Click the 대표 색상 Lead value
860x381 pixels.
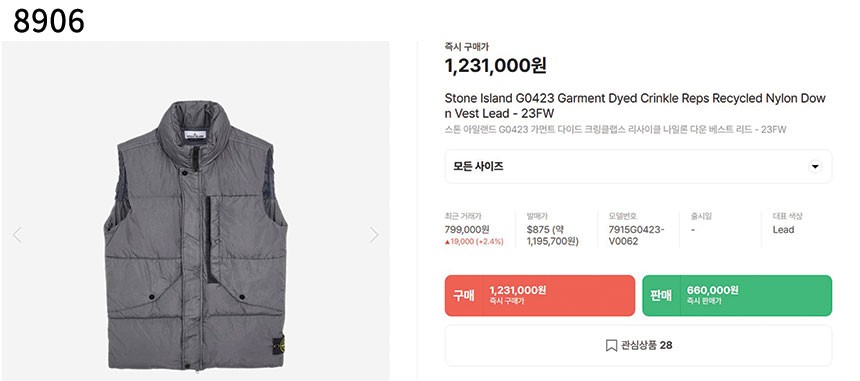point(783,230)
